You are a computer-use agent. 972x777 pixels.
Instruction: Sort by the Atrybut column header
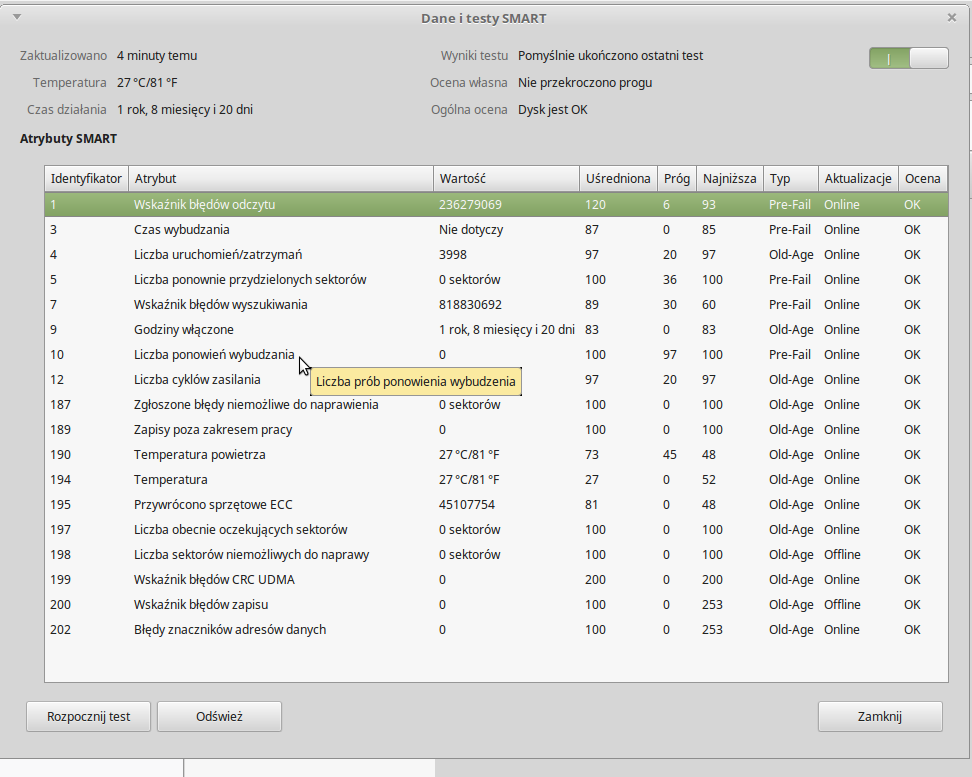tap(281, 179)
